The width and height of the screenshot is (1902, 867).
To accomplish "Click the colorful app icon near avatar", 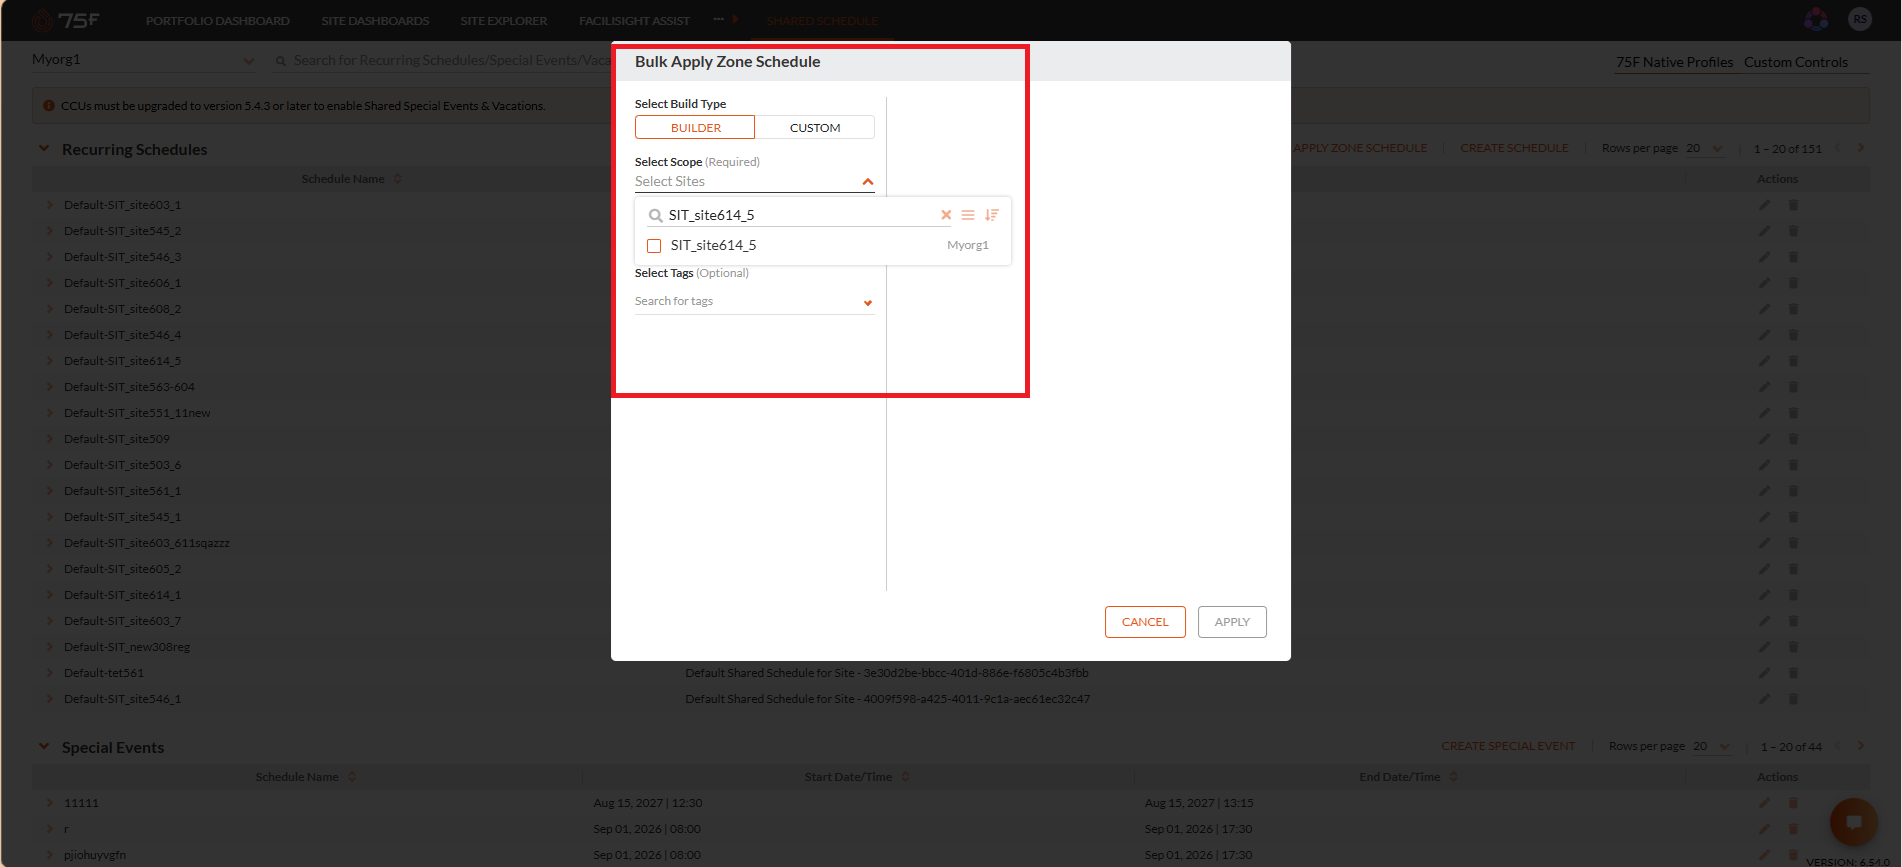I will click(1816, 19).
